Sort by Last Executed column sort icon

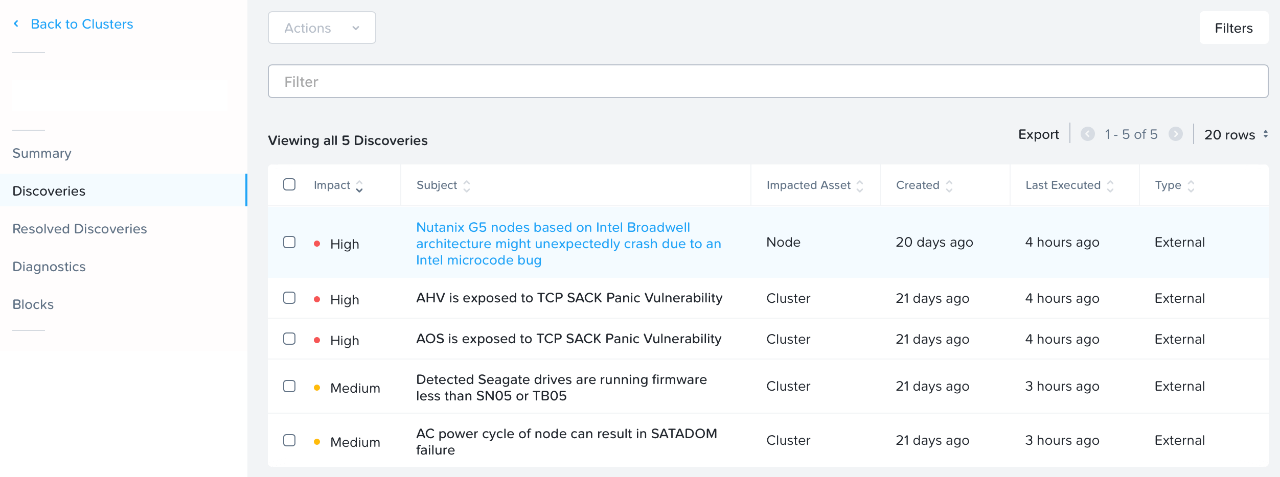pyautogui.click(x=1109, y=186)
